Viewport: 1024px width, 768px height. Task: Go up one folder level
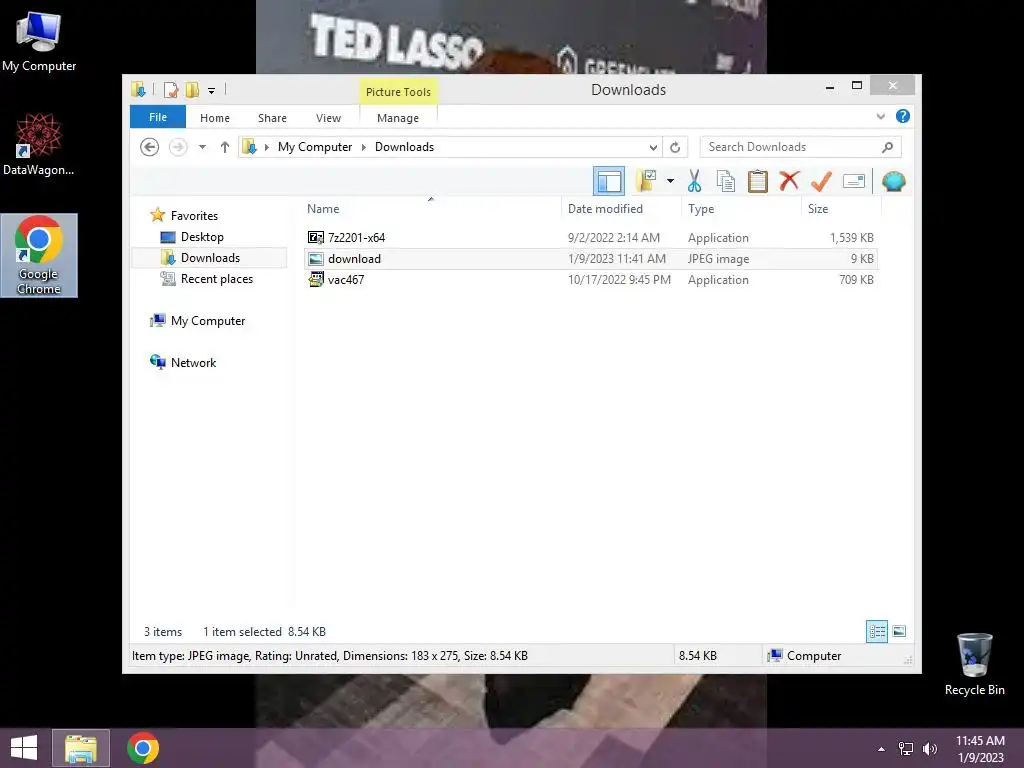click(x=225, y=147)
